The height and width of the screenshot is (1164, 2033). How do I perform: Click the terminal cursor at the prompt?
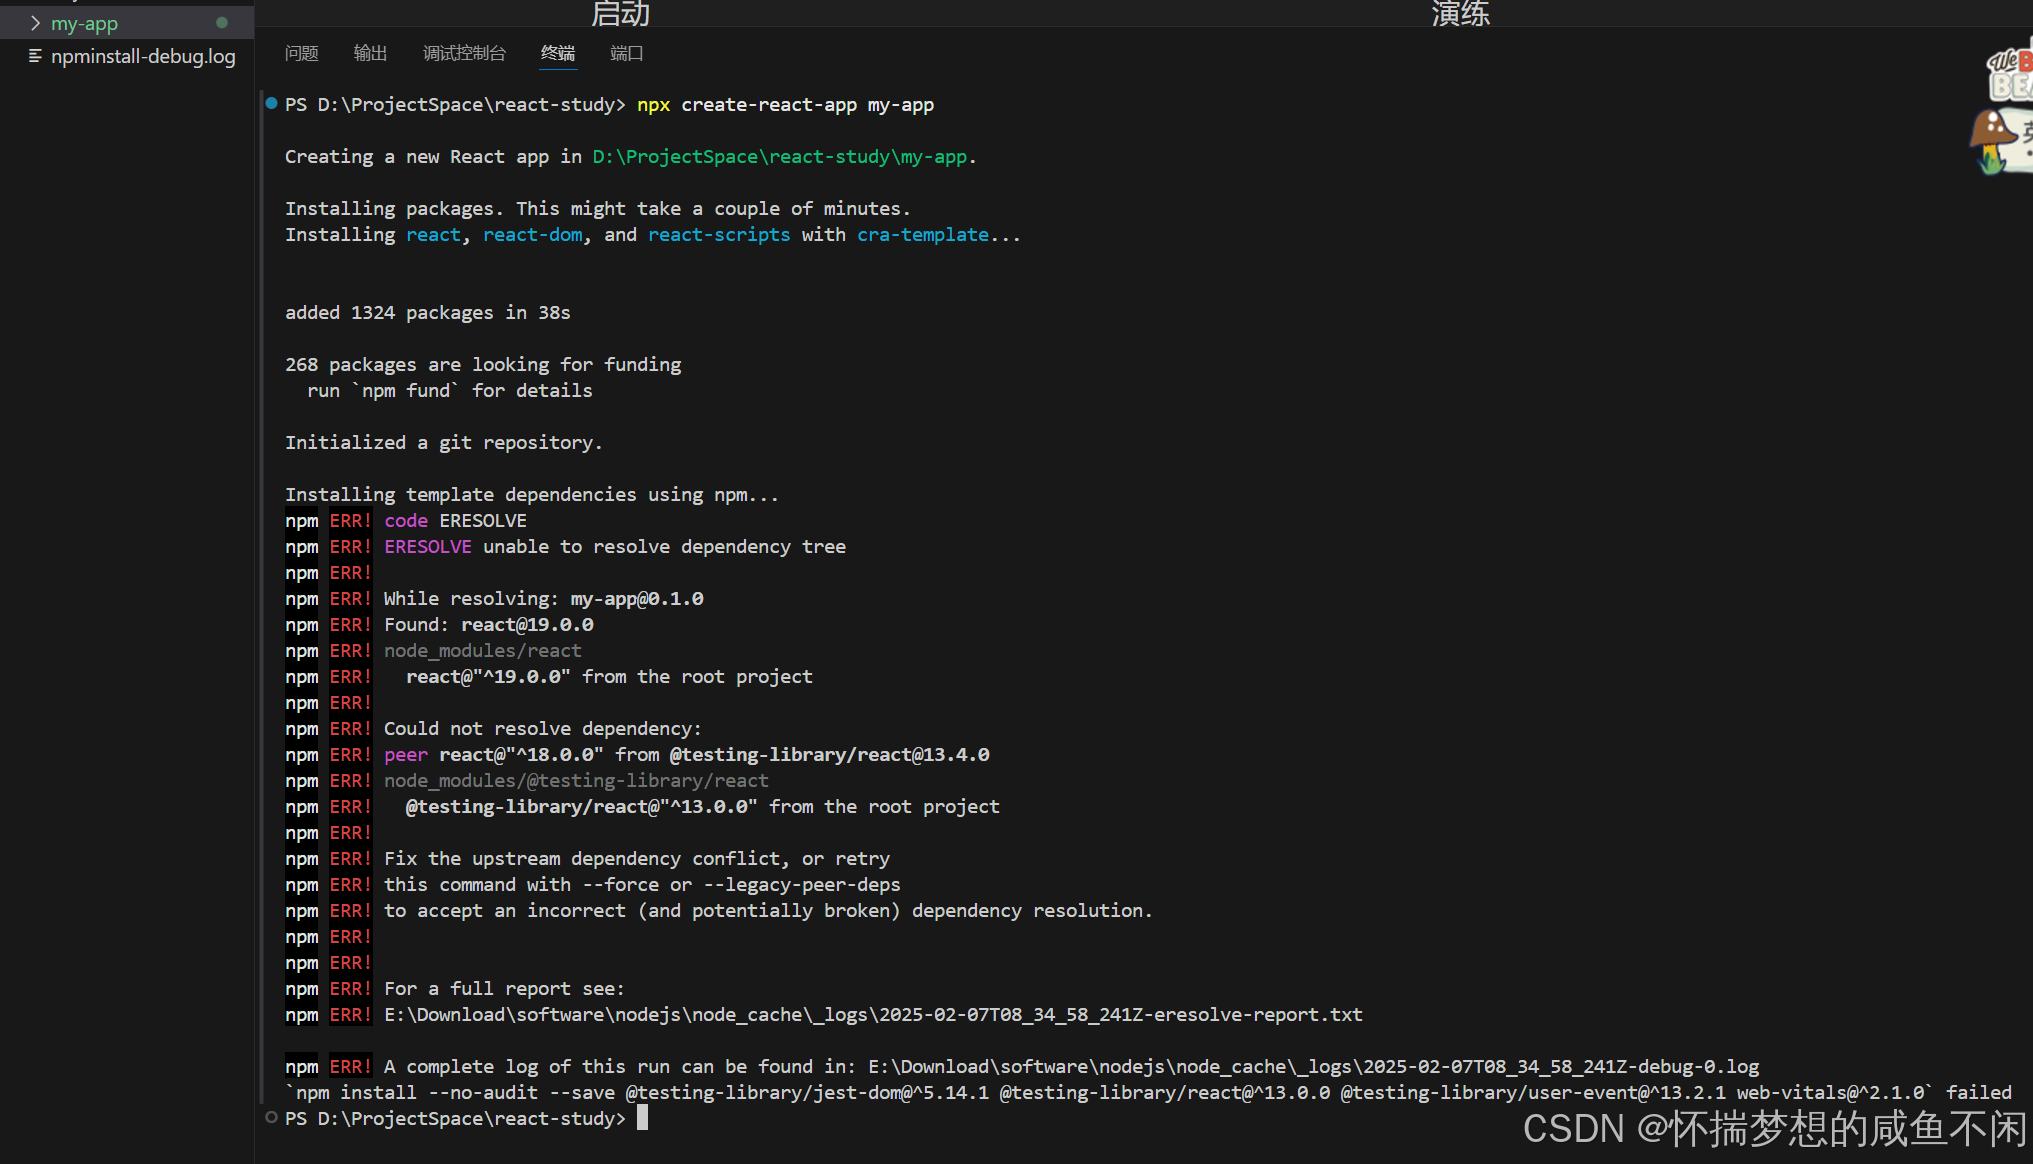pos(643,1117)
